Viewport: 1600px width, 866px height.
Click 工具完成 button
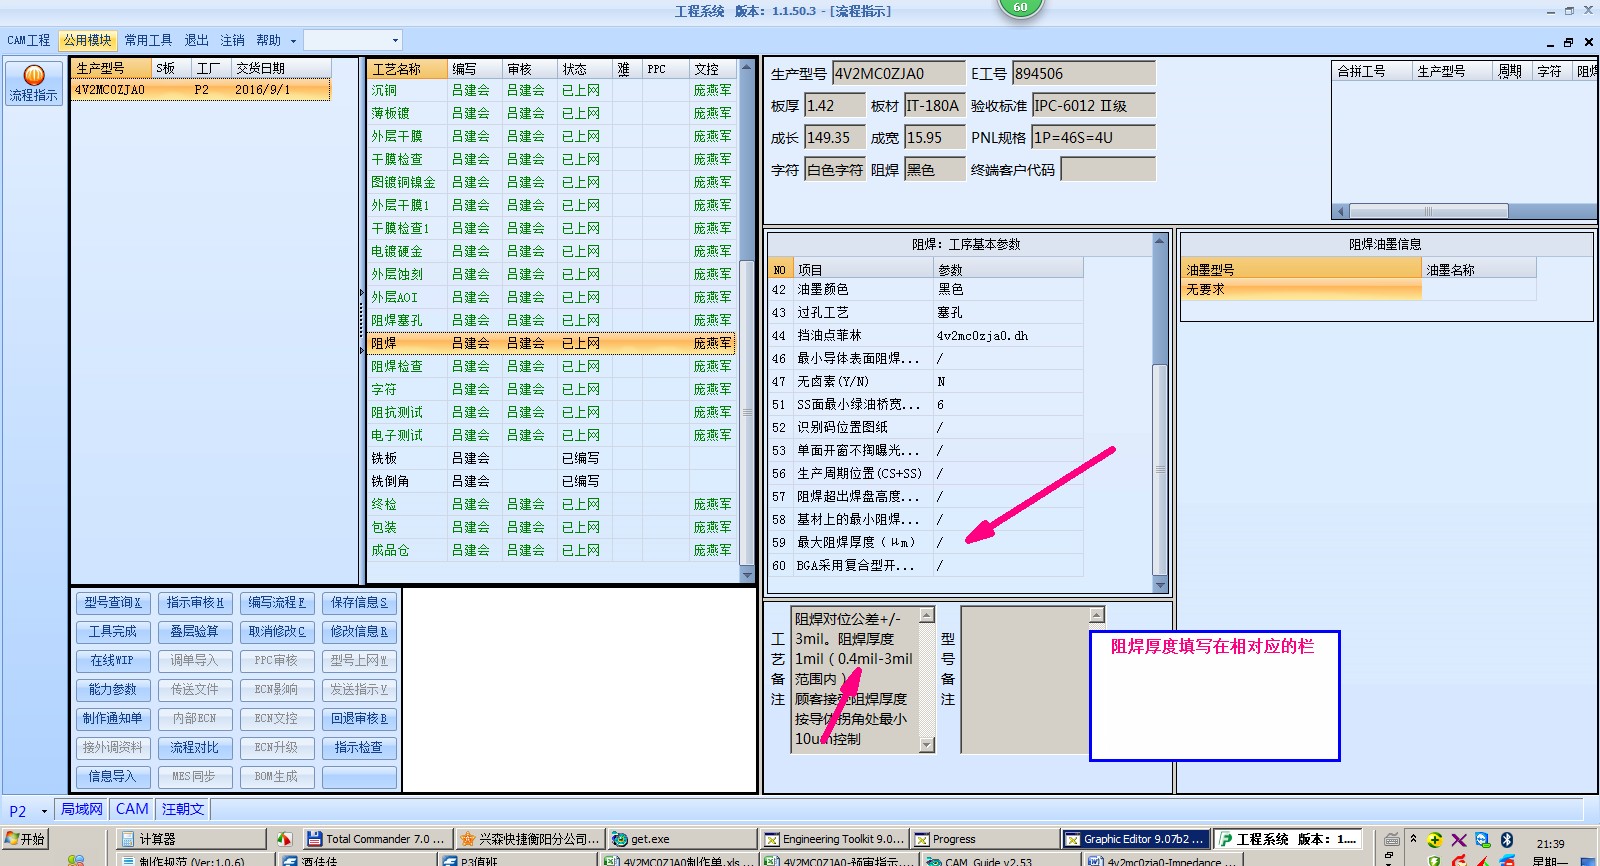coord(112,632)
